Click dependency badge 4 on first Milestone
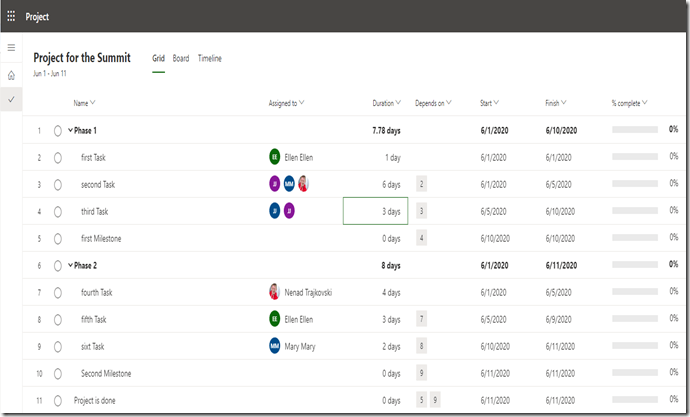The width and height of the screenshot is (690, 417). pos(422,238)
